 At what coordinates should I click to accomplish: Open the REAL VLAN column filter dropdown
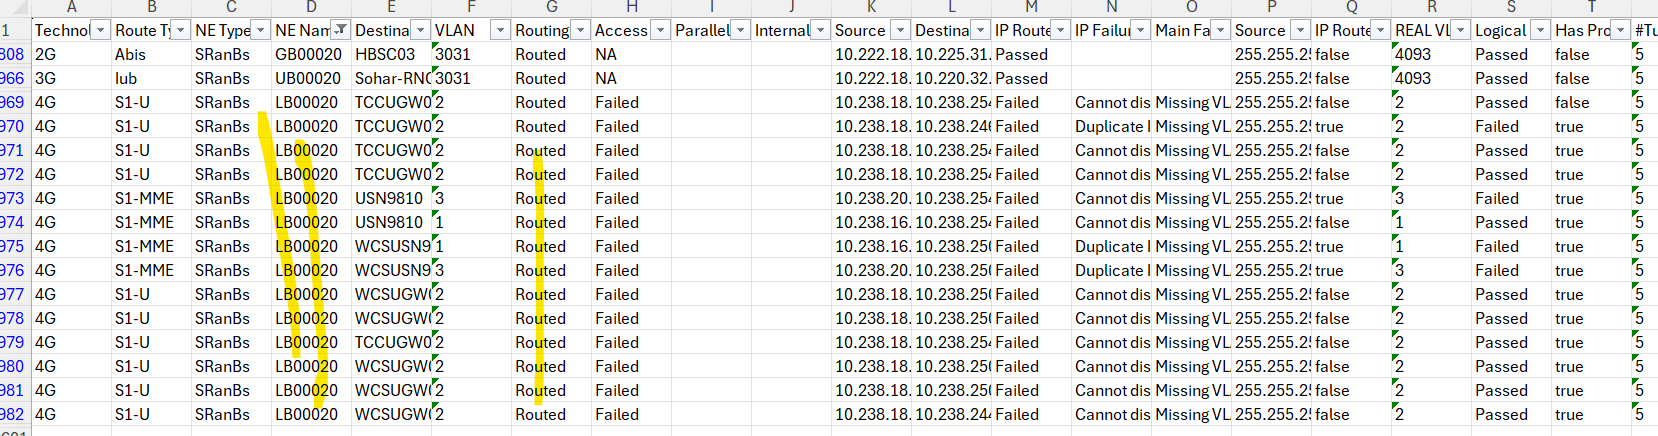[x=1460, y=30]
